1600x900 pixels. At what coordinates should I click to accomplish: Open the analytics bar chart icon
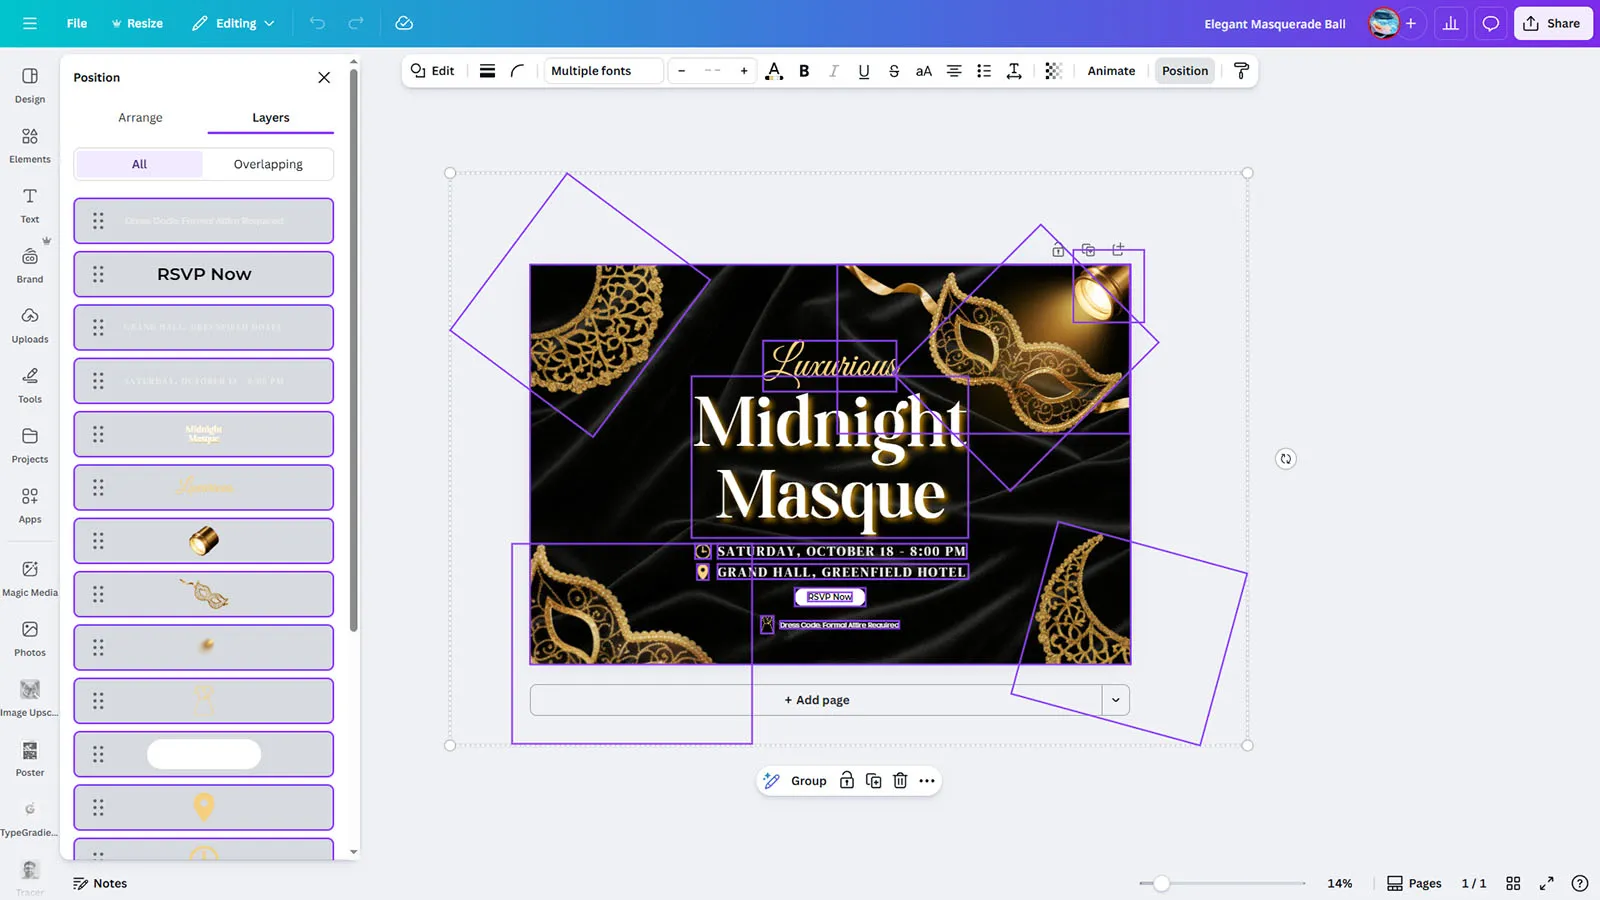click(x=1450, y=23)
